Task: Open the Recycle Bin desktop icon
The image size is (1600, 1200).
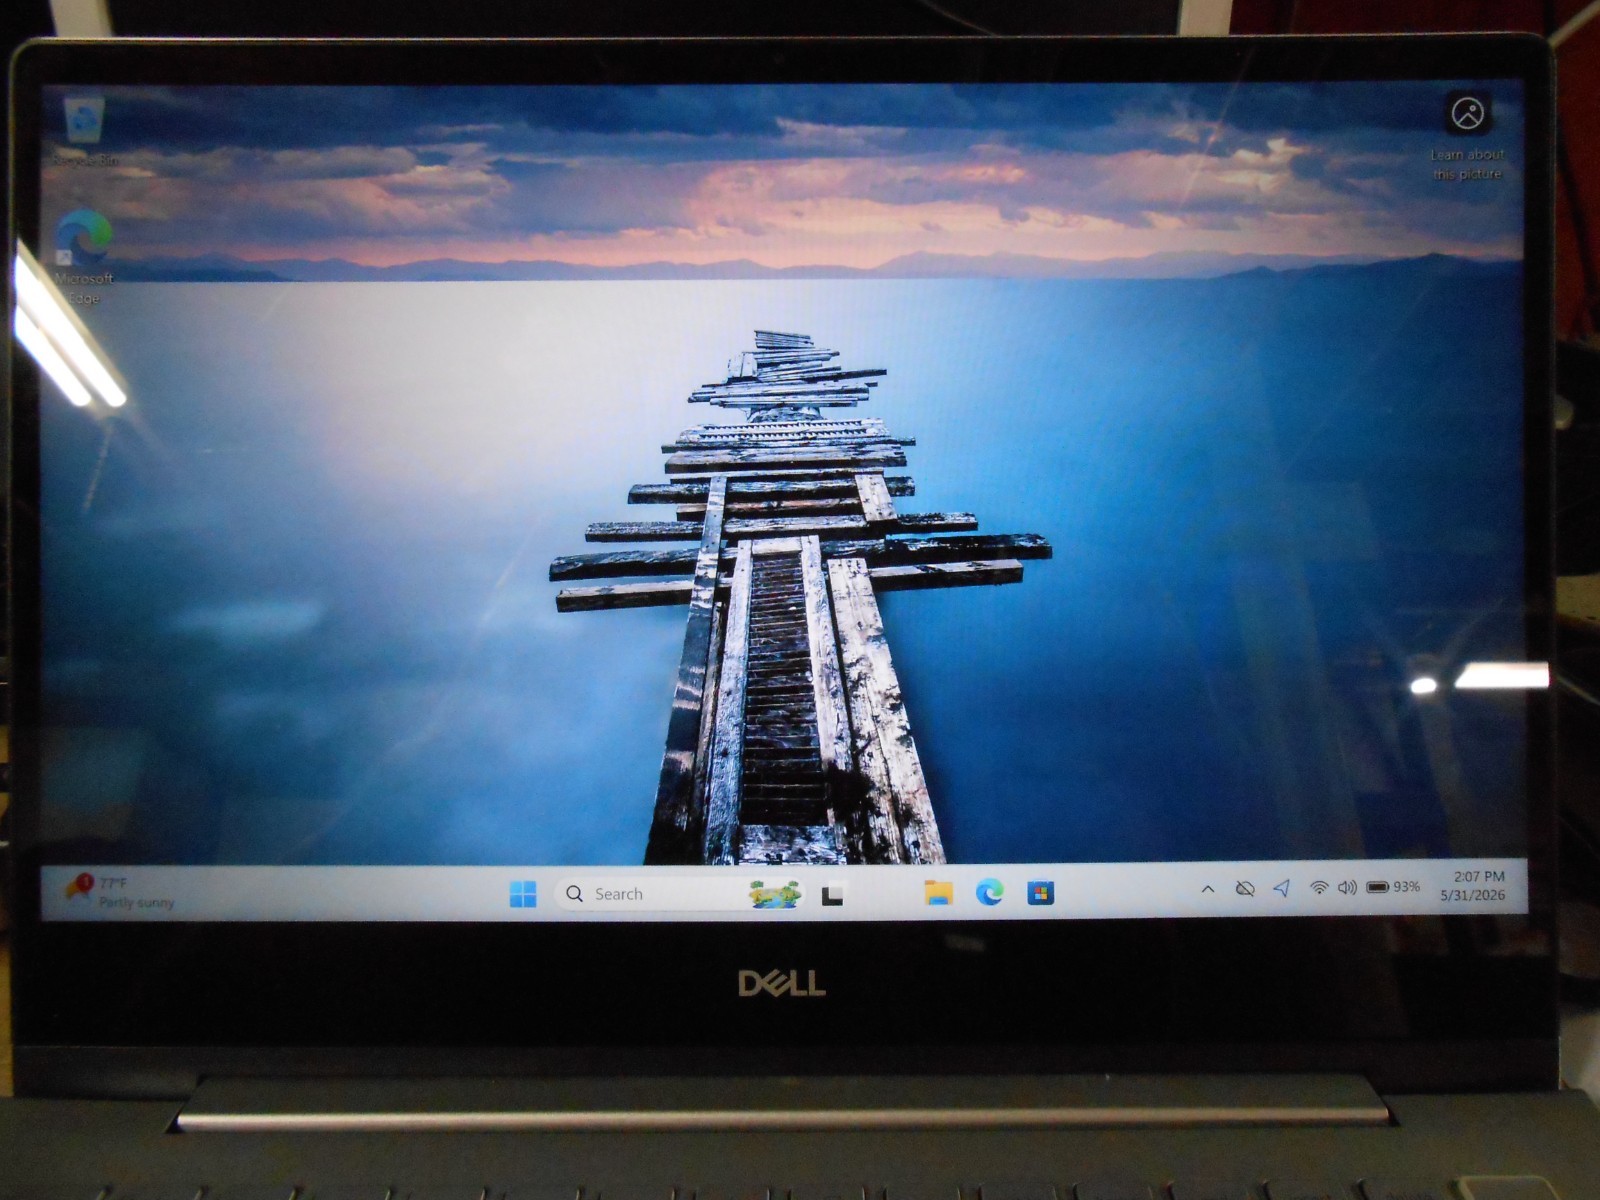Action: click(84, 130)
